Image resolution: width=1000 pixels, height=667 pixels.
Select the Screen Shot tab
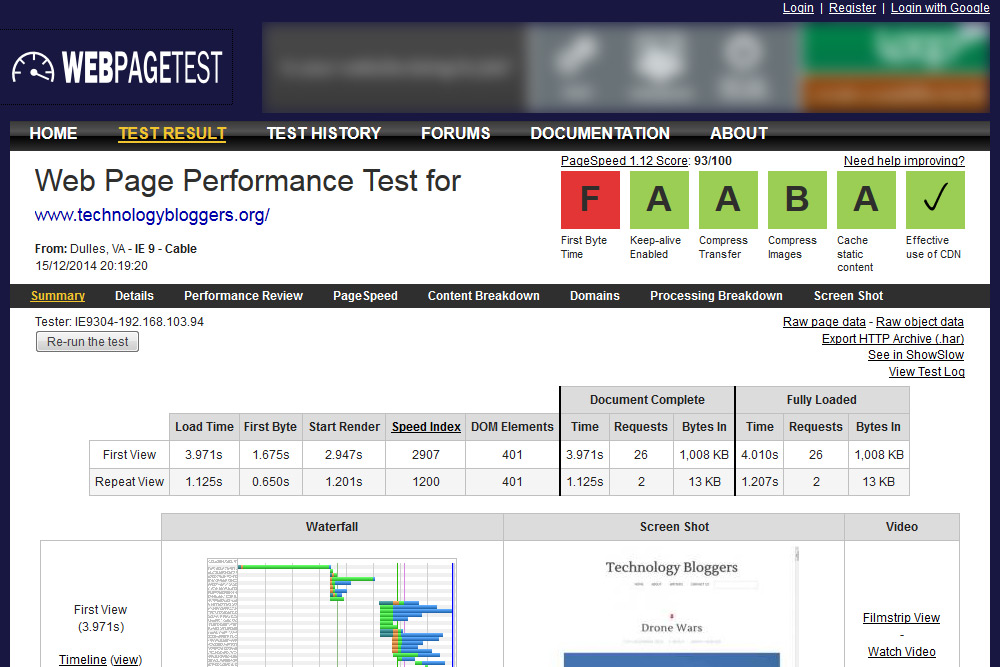coord(848,296)
